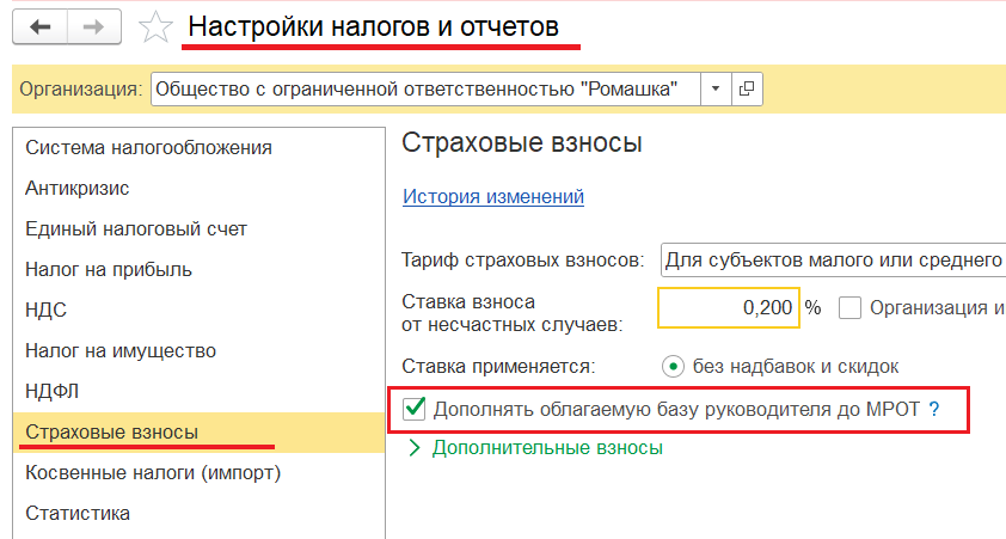The image size is (1006, 539).
Task: Go to 'Единый налоговый счет' section
Action: [136, 229]
